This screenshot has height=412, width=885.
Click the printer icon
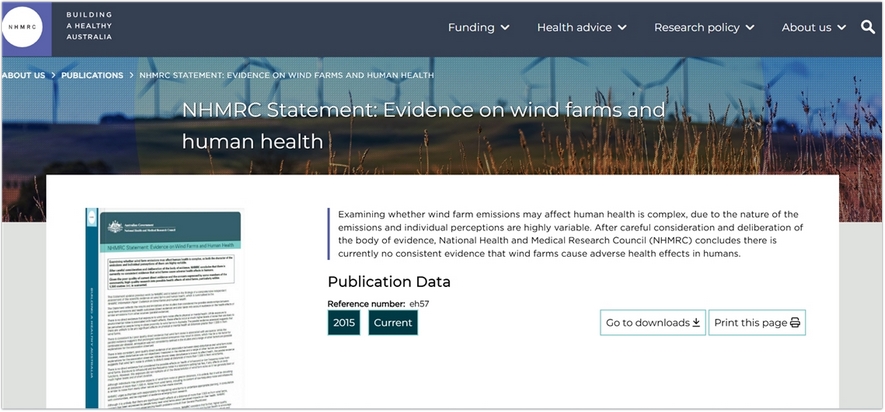(x=795, y=323)
